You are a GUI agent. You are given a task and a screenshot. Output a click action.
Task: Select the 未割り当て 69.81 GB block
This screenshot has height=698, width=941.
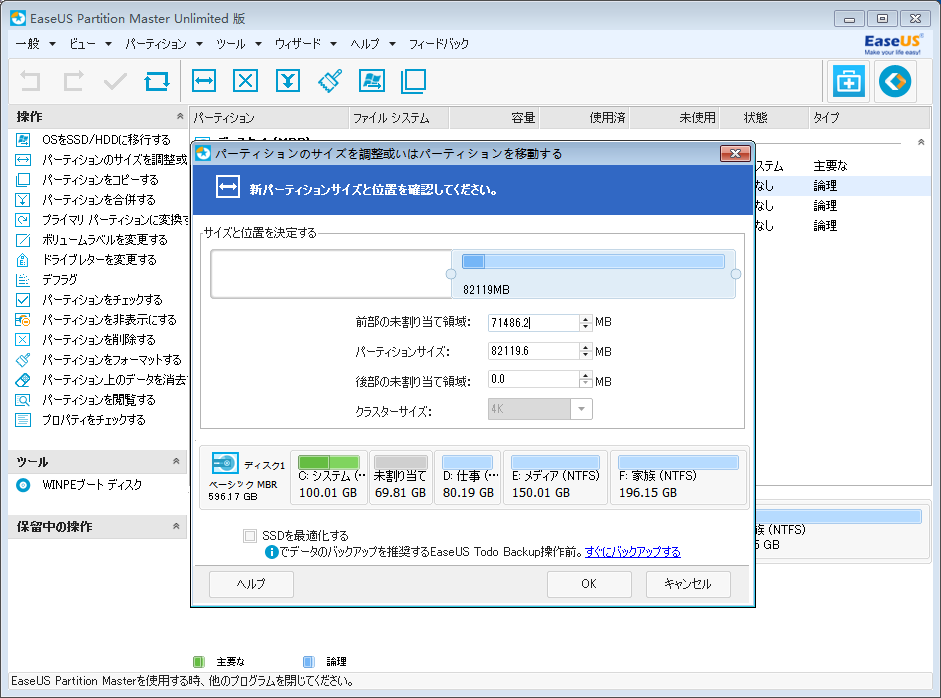tap(400, 478)
